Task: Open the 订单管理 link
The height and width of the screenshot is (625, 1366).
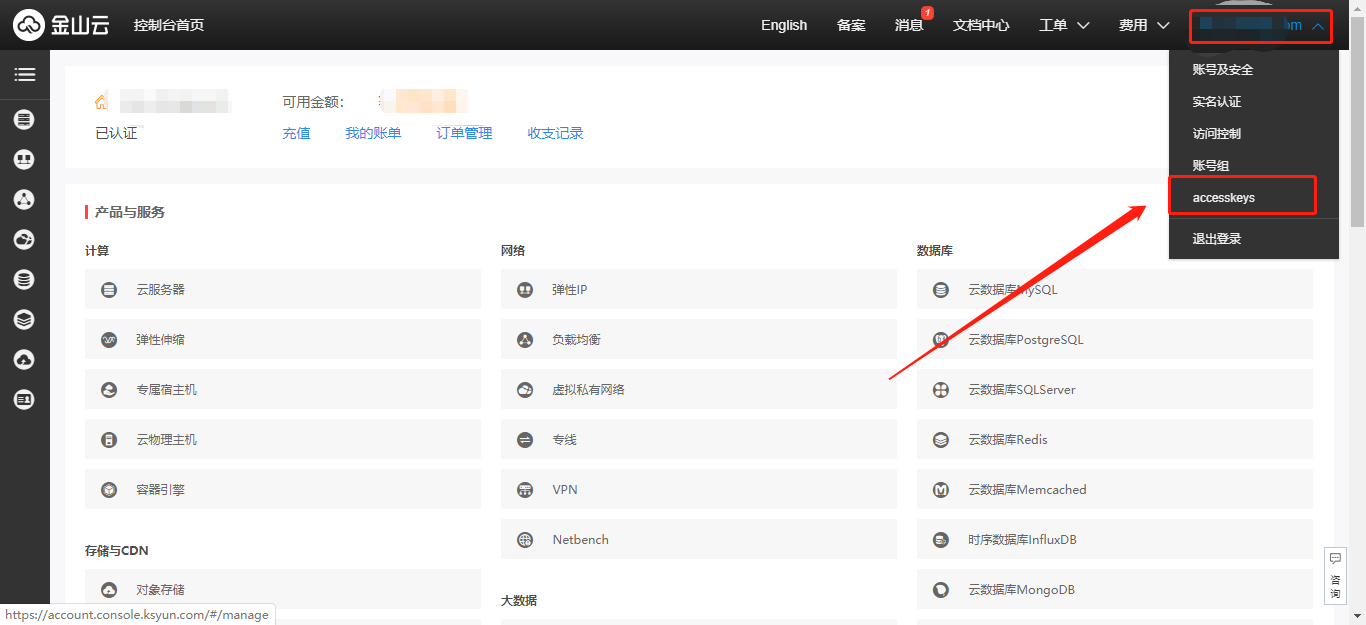Action: tap(464, 133)
